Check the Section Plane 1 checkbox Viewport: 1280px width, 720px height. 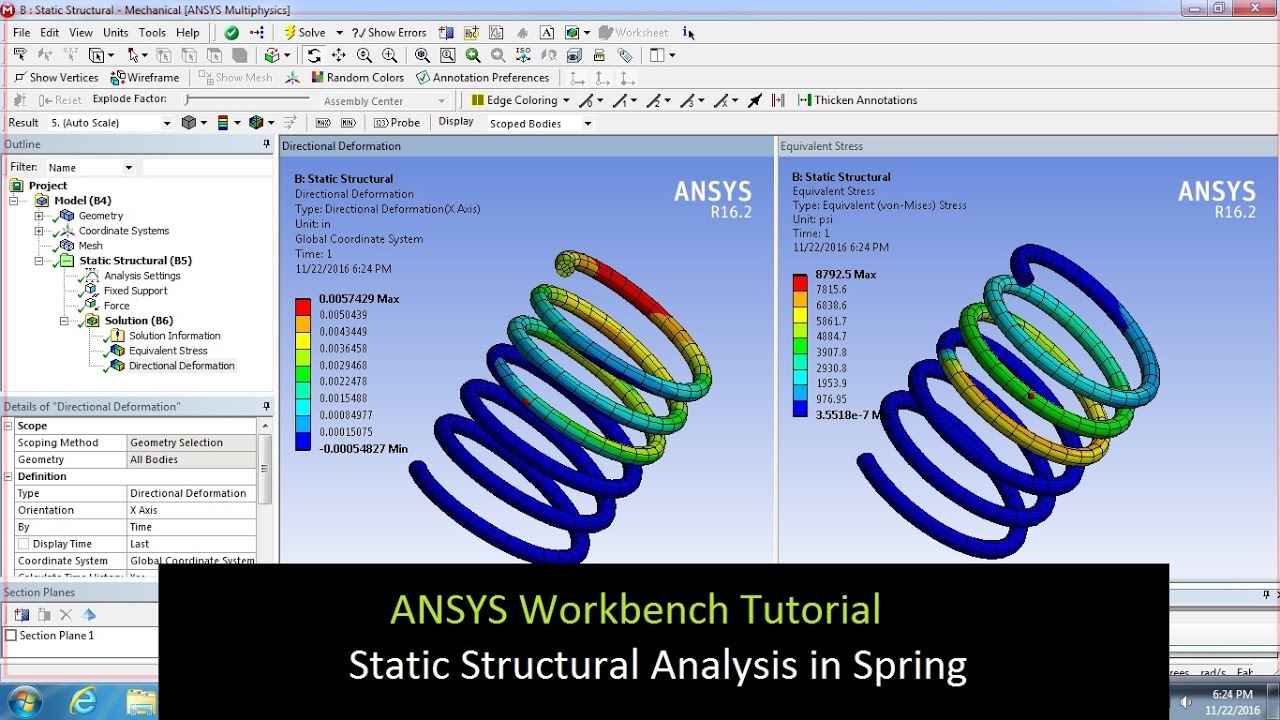click(11, 636)
